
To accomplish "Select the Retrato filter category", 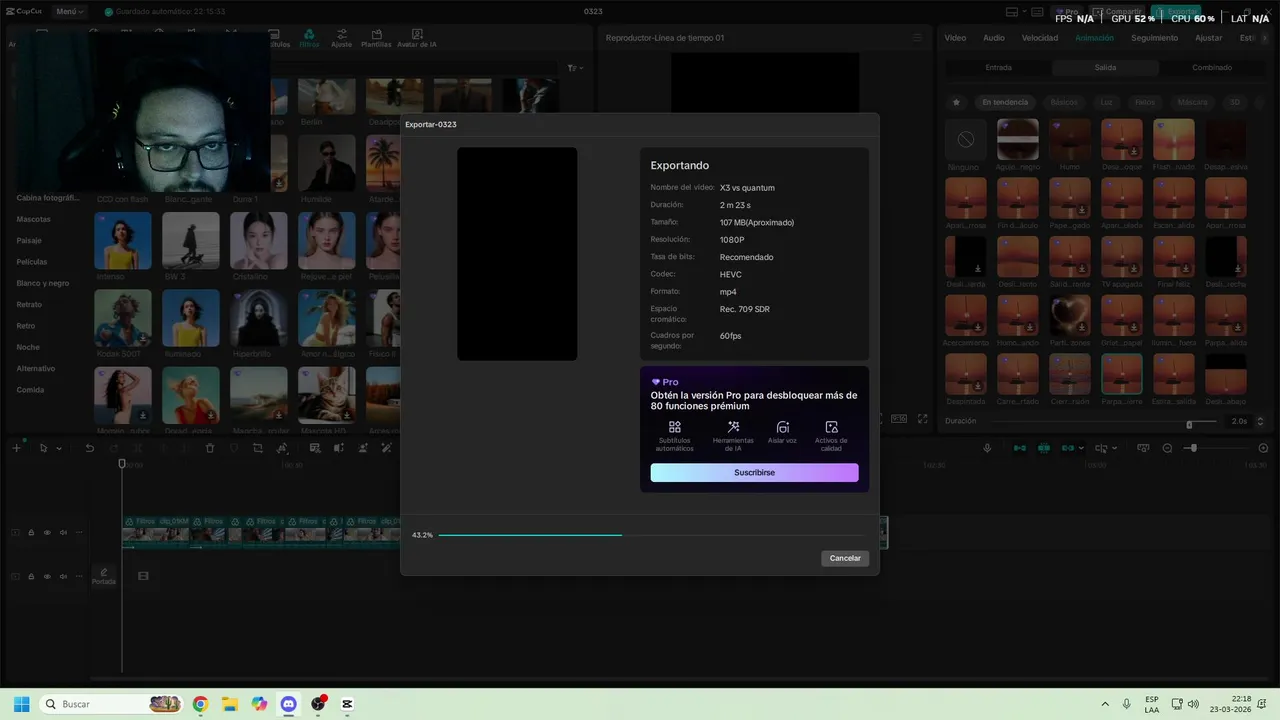I will tap(29, 304).
